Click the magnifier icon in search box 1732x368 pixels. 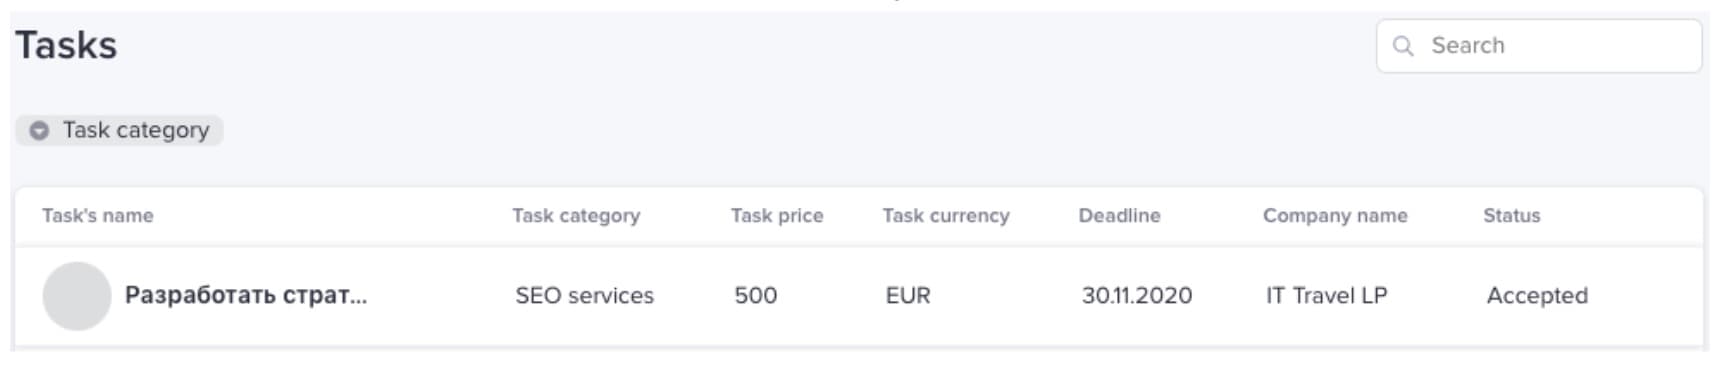click(x=1403, y=46)
